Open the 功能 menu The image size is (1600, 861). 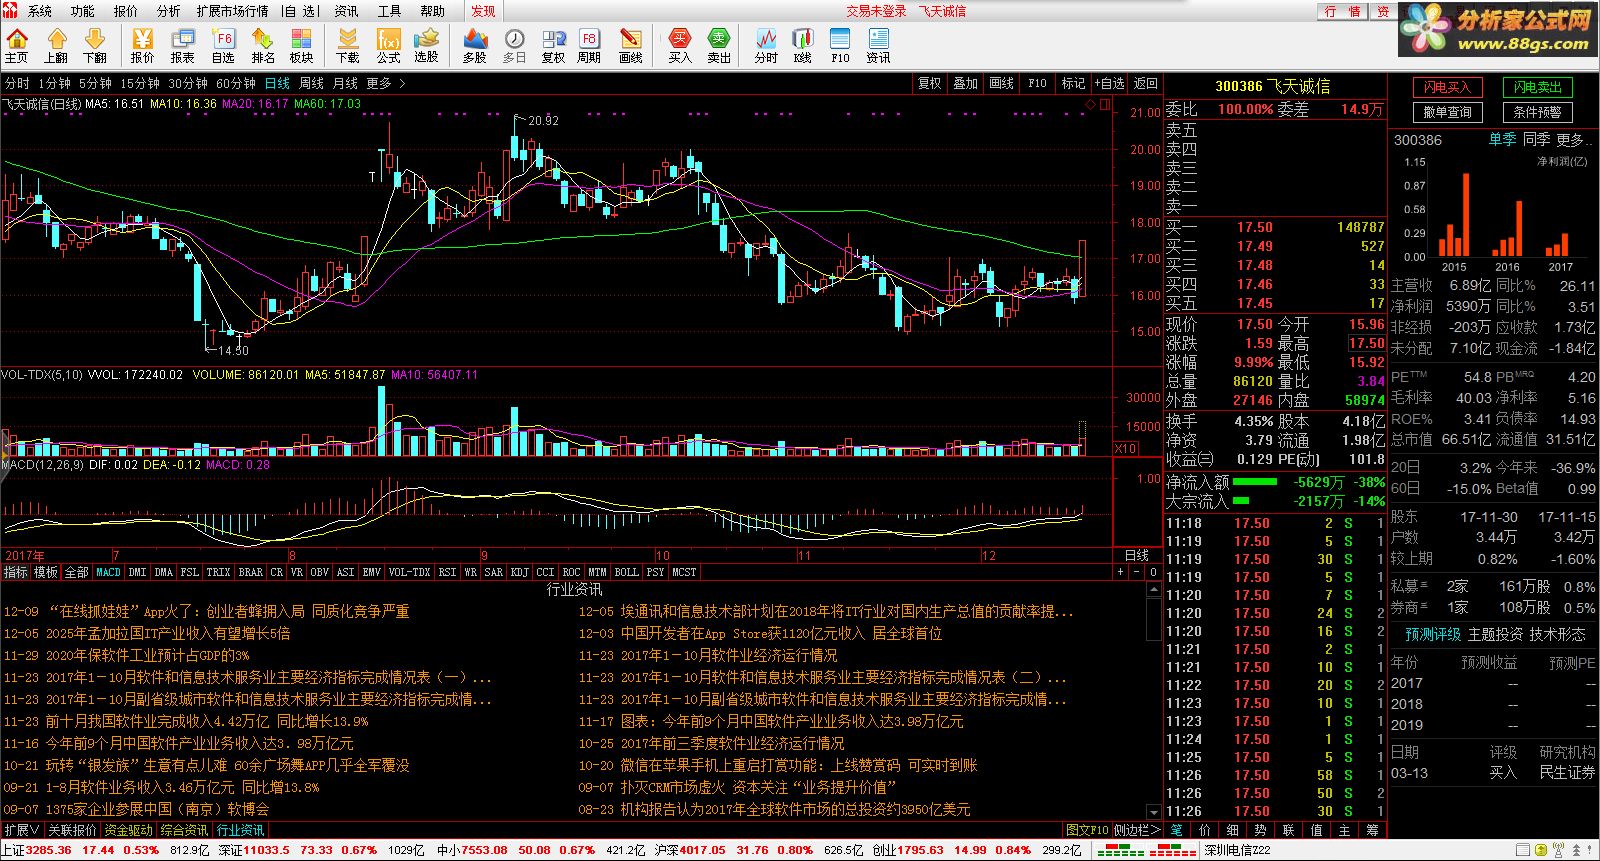[x=83, y=11]
